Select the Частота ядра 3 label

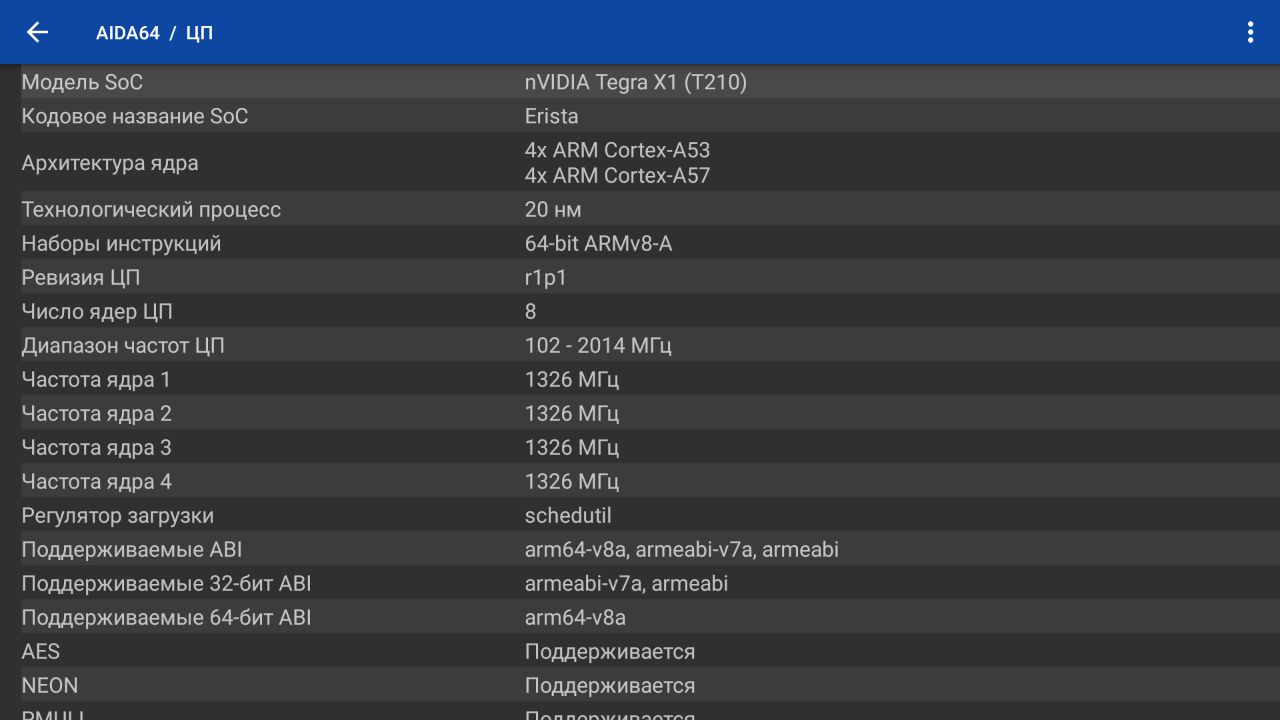(x=97, y=448)
